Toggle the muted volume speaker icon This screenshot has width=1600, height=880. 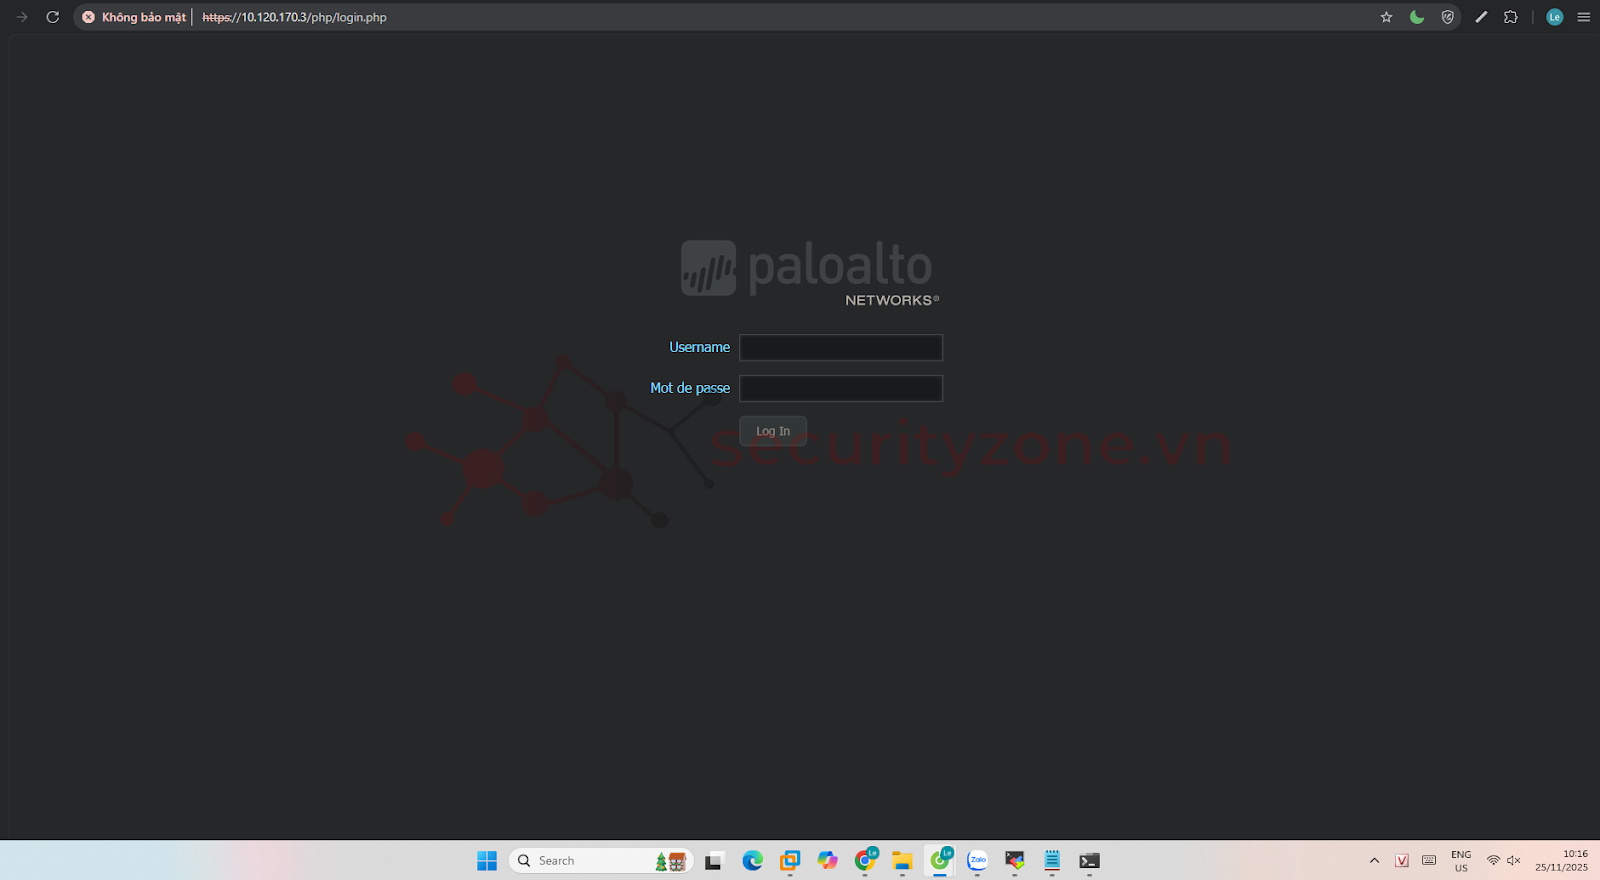pyautogui.click(x=1514, y=861)
